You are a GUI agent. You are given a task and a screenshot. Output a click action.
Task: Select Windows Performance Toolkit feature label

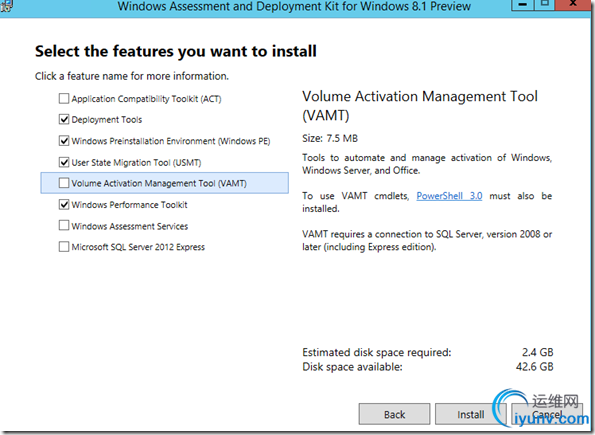129,205
